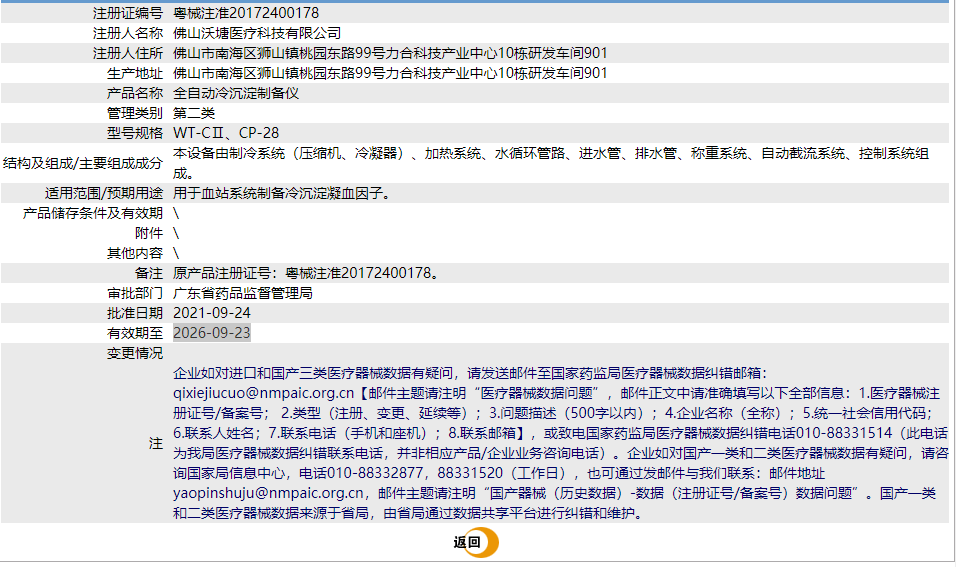Click the 结构及组成/主要组成成分 label

tap(83, 163)
